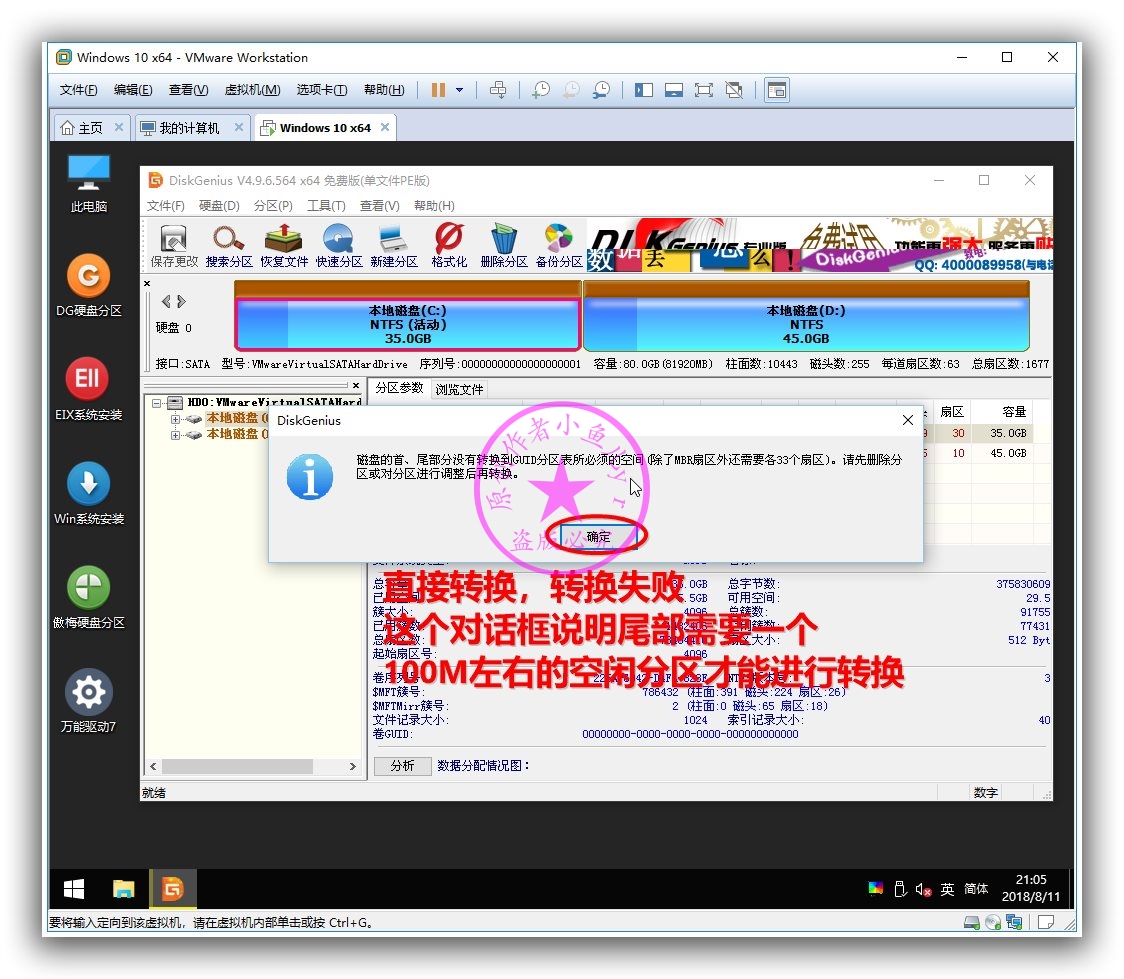This screenshot has height=979, width=1124.
Task: Click the DiskGenius icon on the taskbar
Action: [173, 888]
